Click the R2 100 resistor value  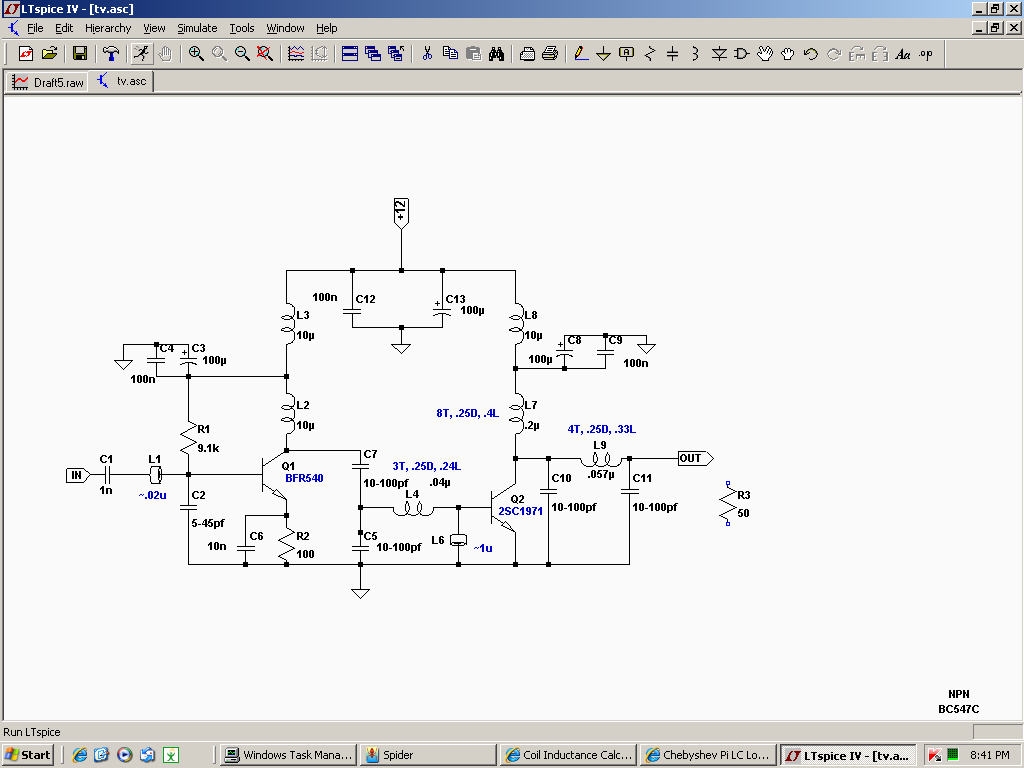coord(305,554)
